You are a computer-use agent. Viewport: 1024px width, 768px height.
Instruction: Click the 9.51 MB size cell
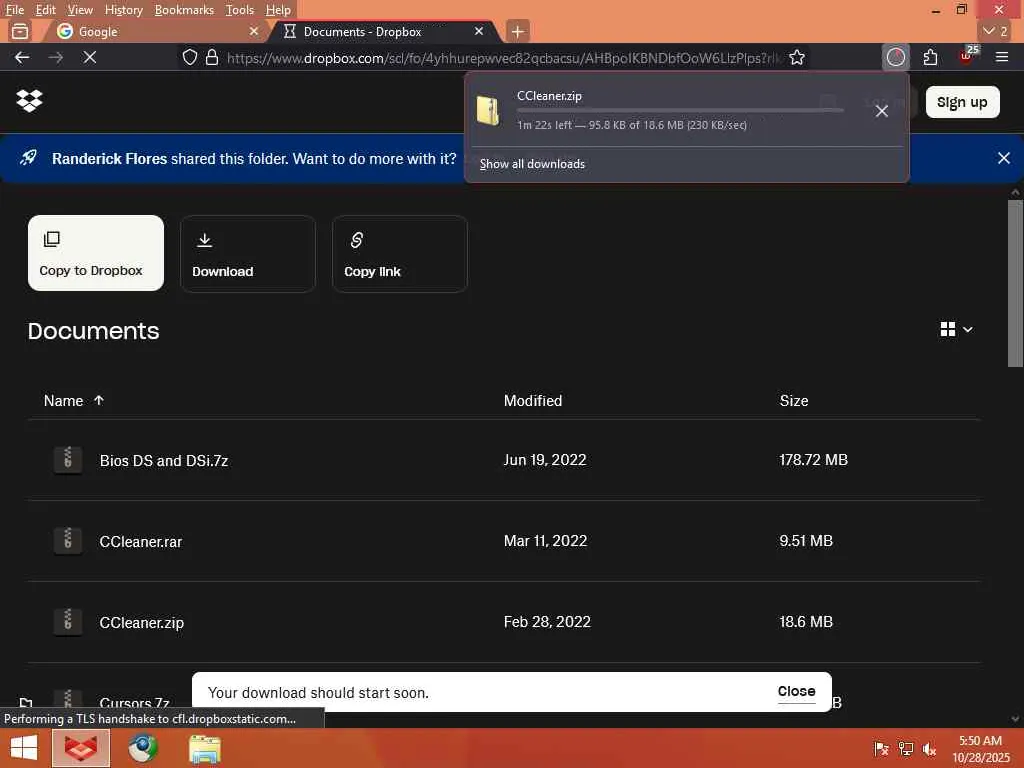806,541
